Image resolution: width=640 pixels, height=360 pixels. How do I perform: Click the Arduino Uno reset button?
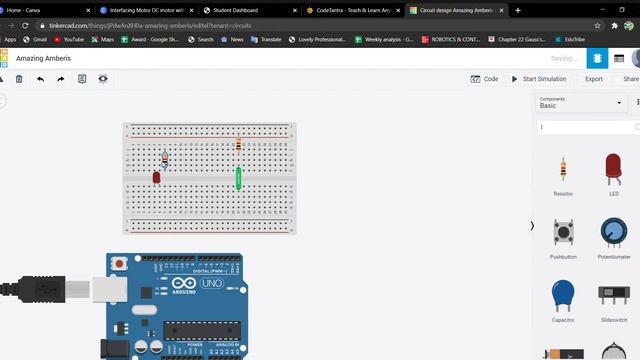[x=119, y=264]
